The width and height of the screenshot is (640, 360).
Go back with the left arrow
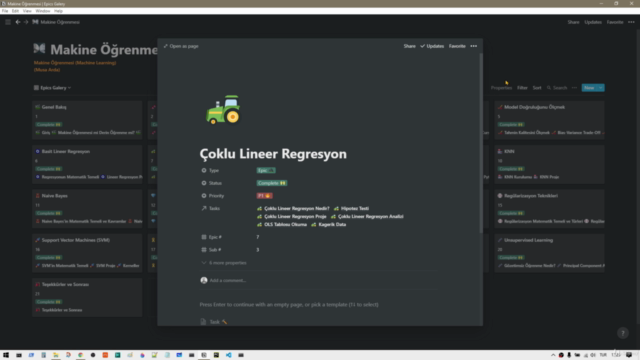point(18,22)
